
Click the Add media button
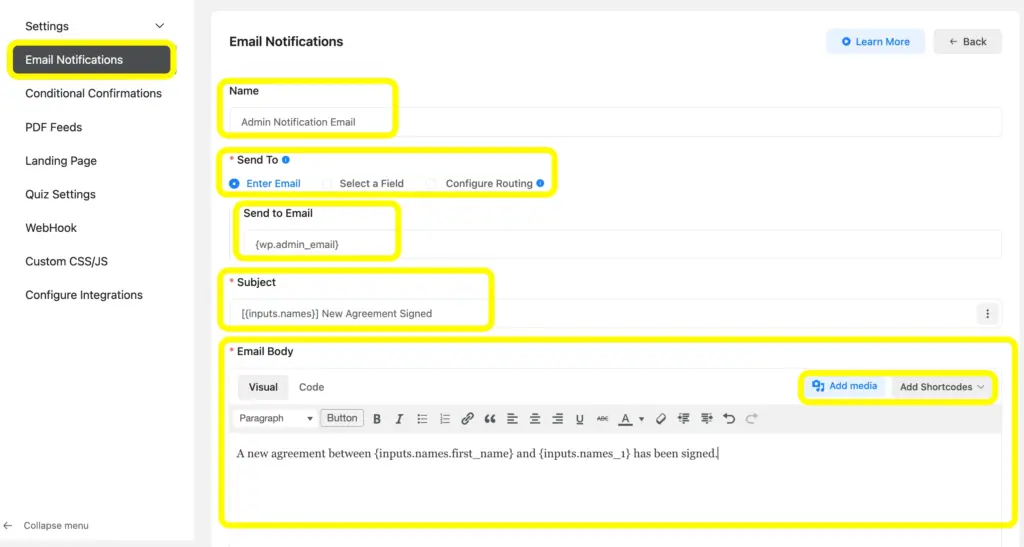tap(844, 386)
